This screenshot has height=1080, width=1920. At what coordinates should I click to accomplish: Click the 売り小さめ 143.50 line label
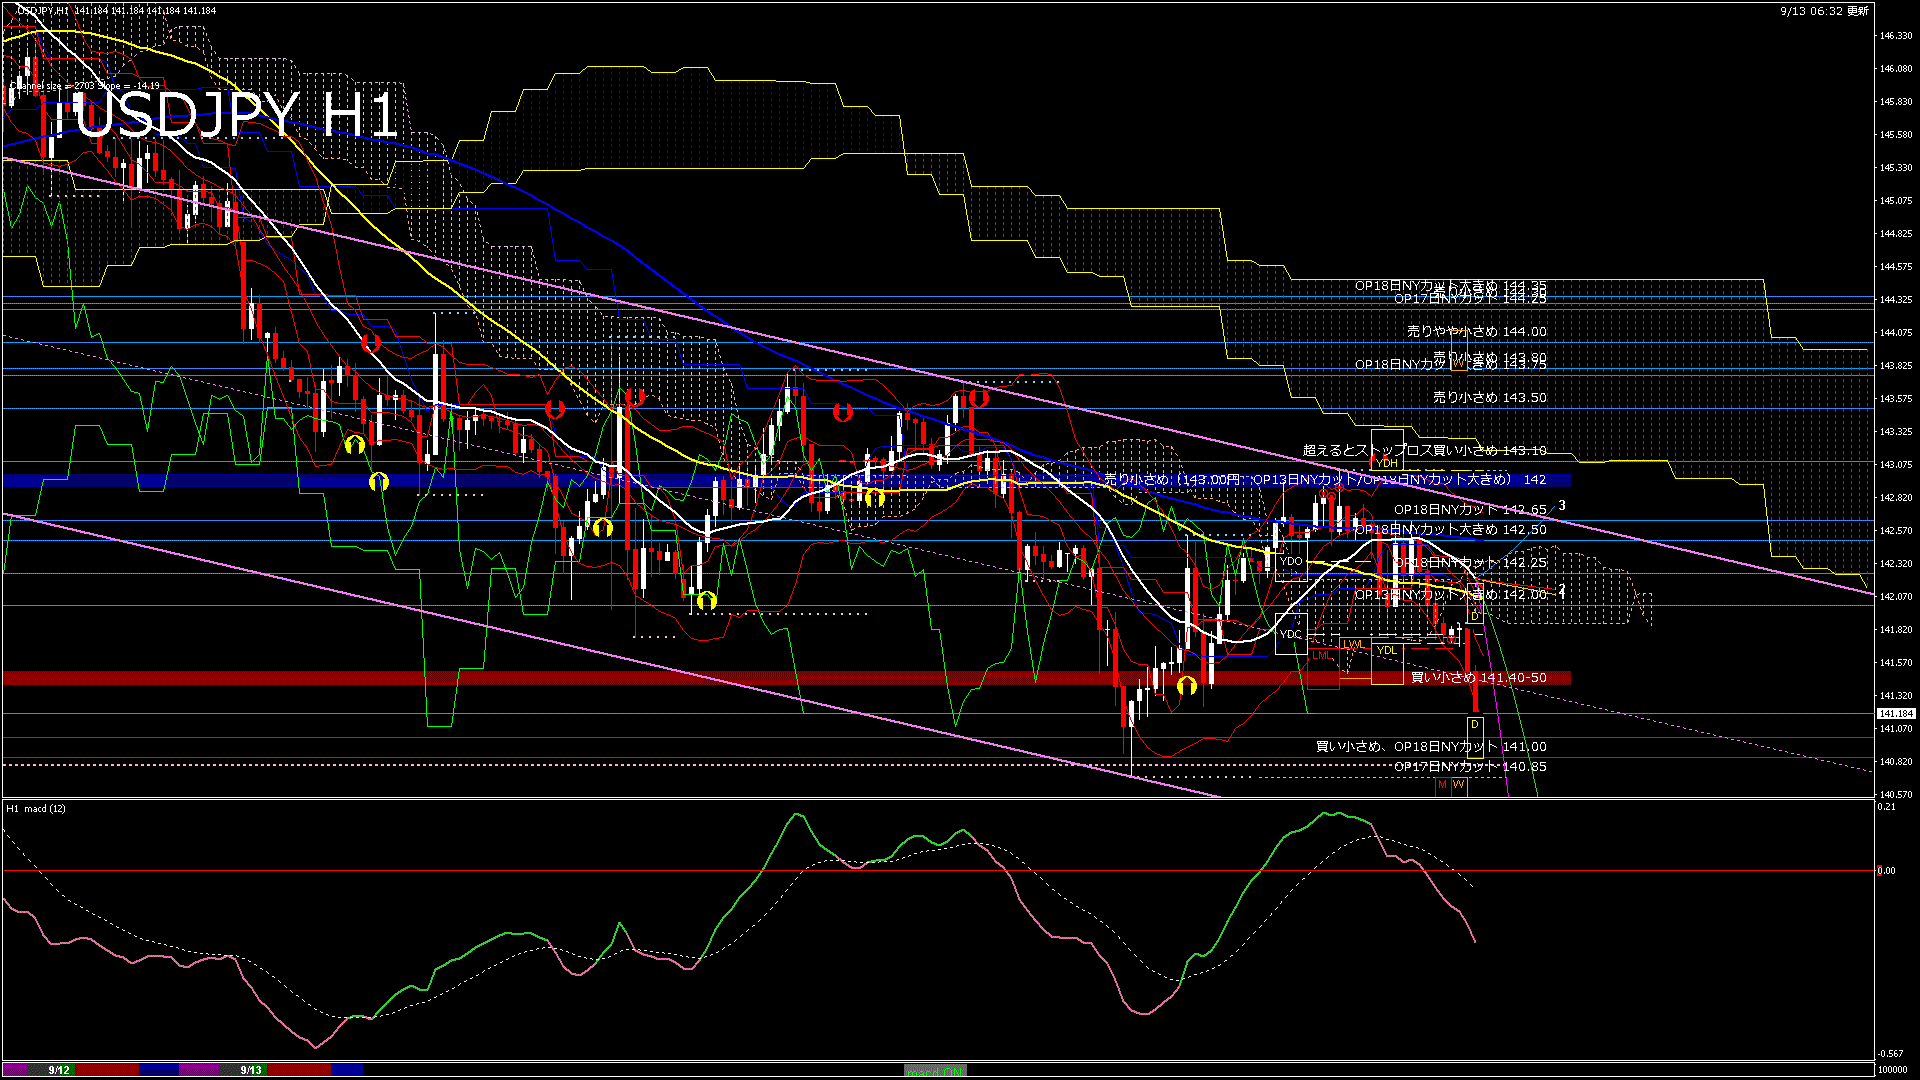click(x=1489, y=397)
